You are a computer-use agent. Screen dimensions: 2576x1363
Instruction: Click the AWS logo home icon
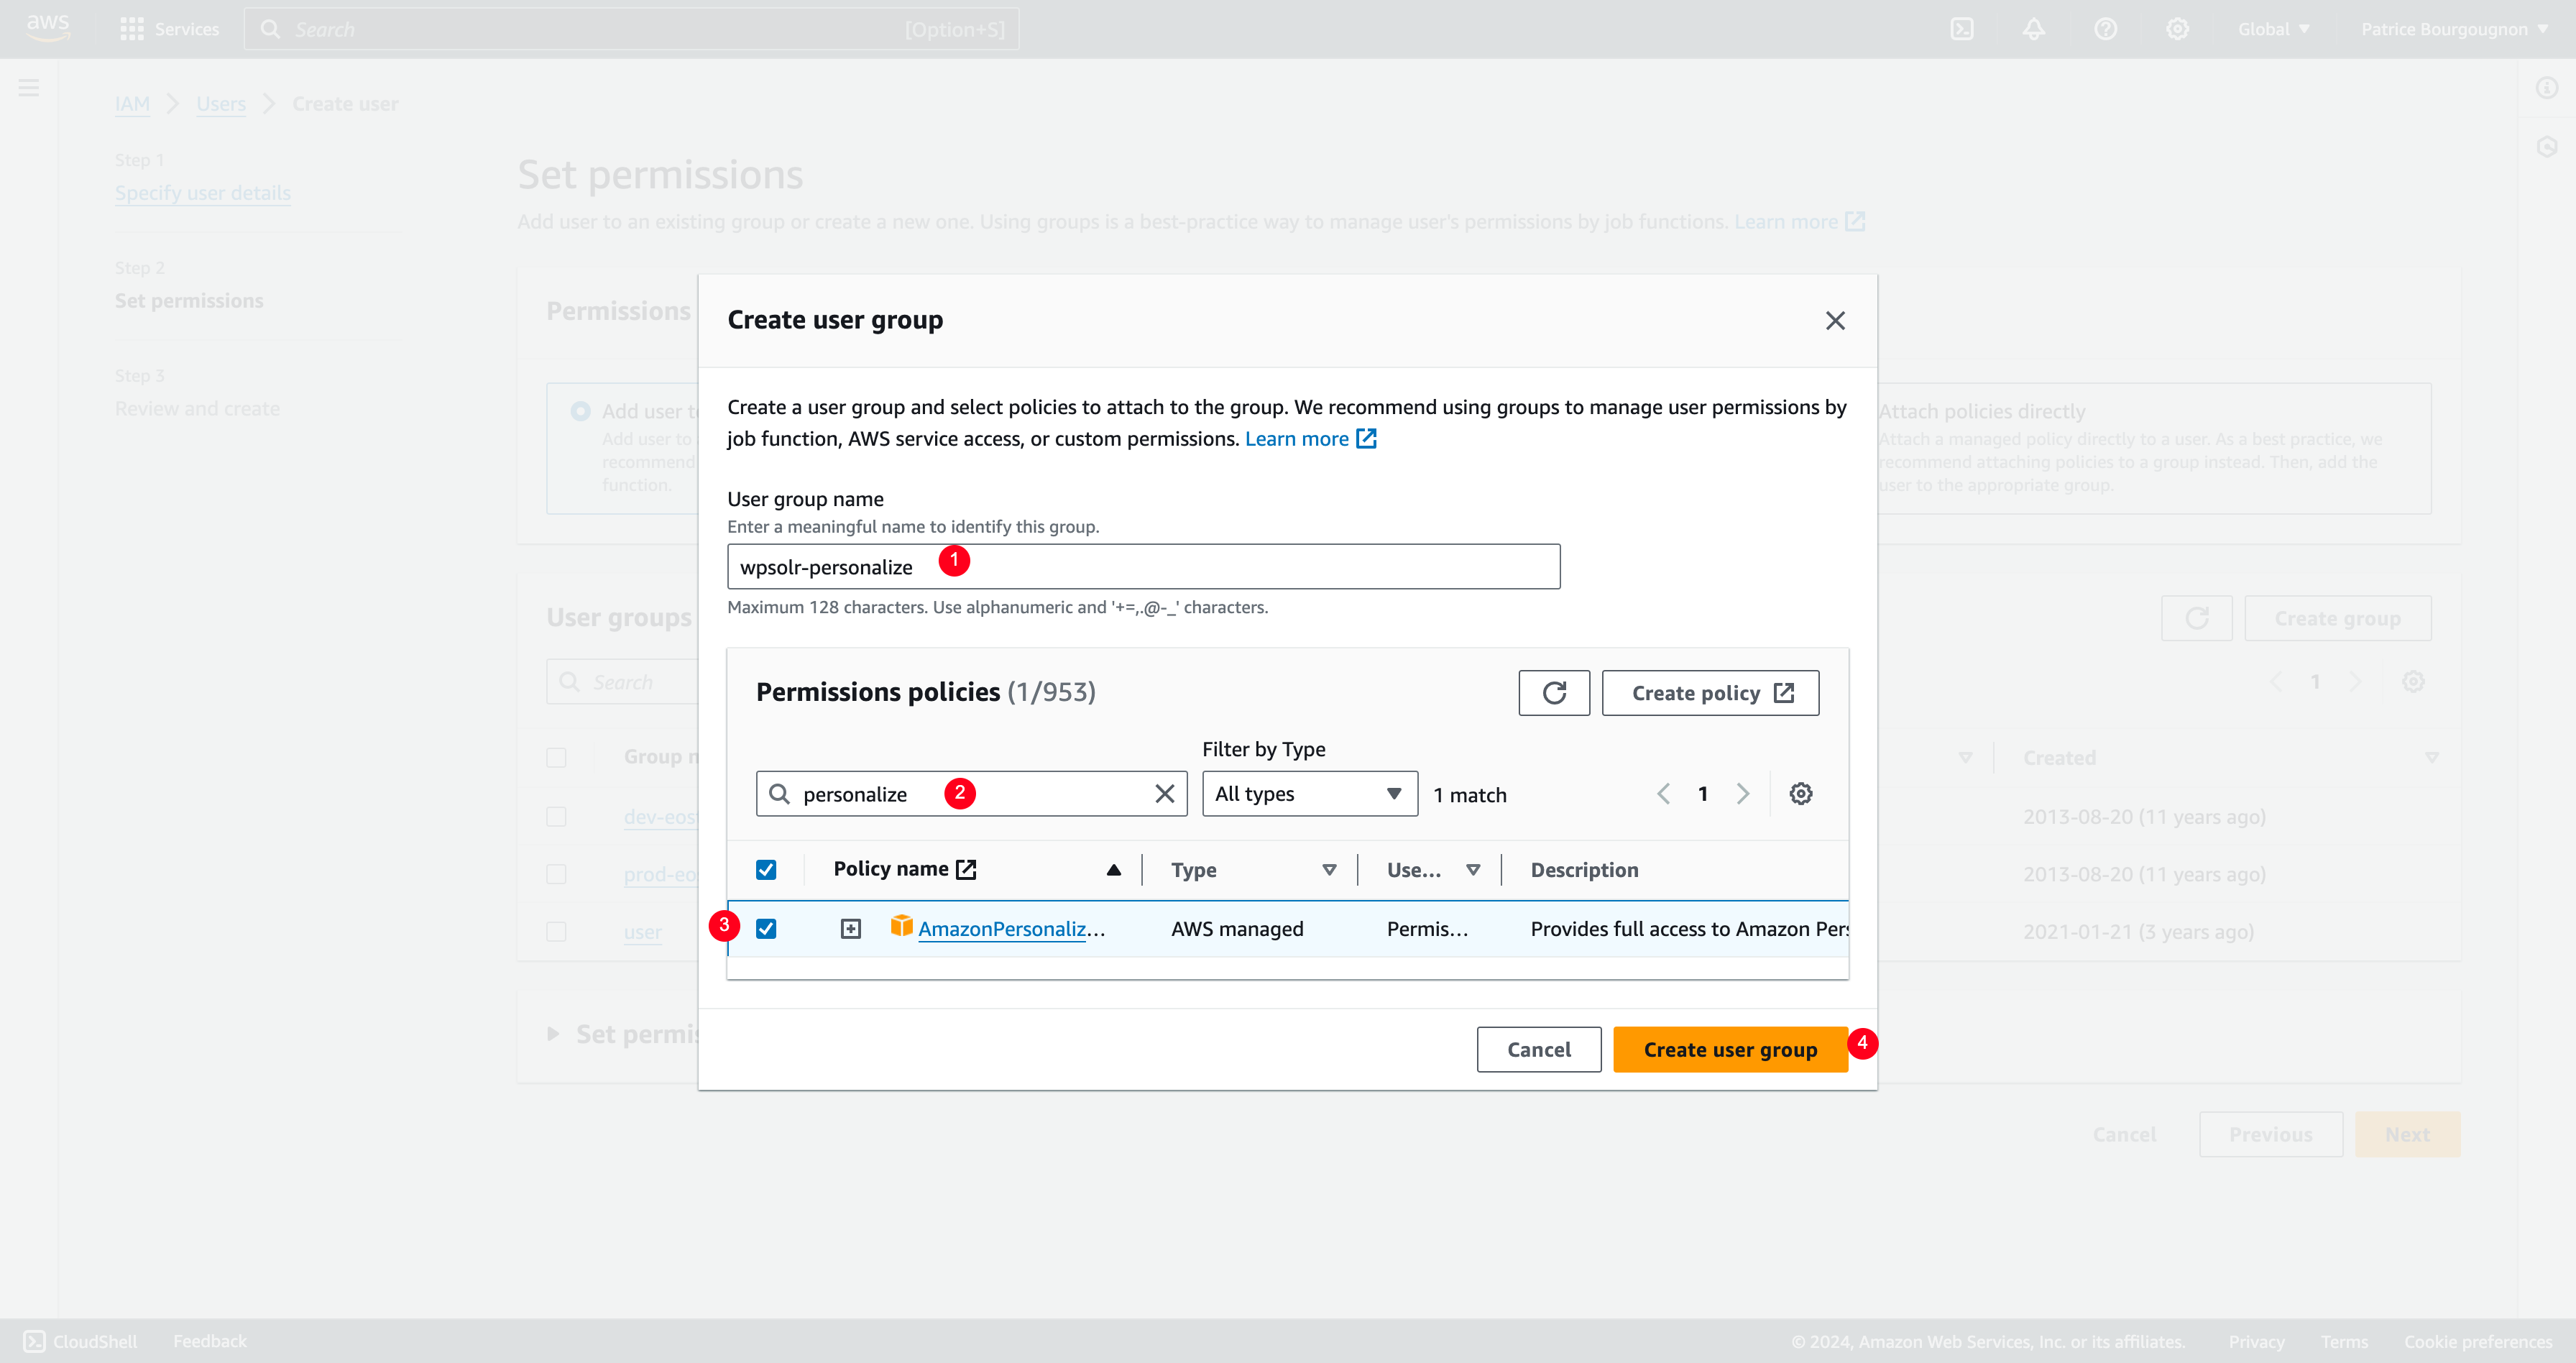click(48, 28)
